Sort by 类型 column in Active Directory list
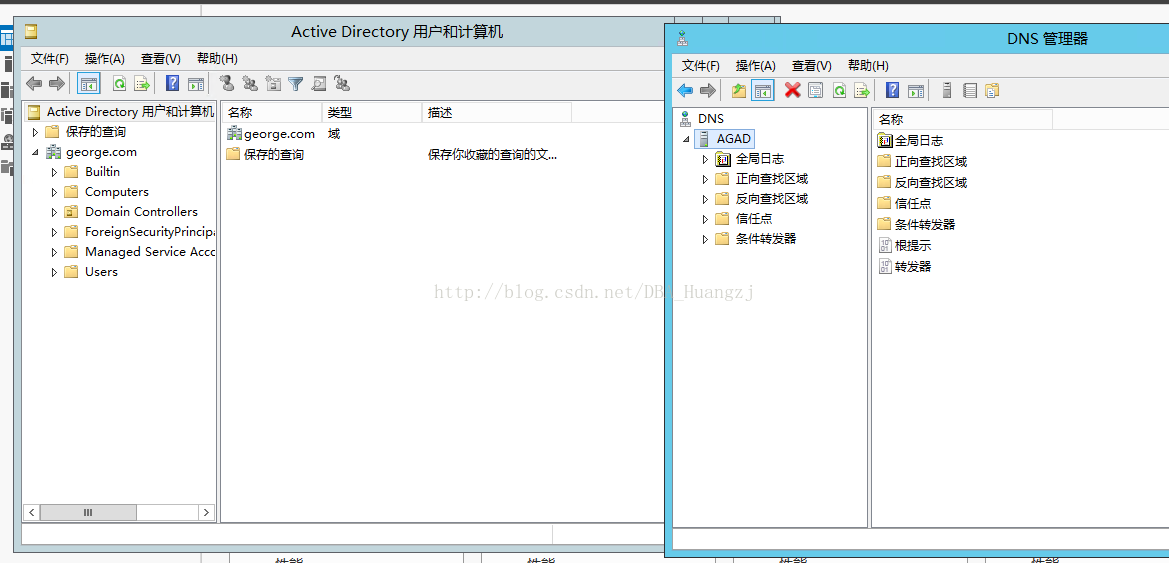The height and width of the screenshot is (563, 1169). 371,113
